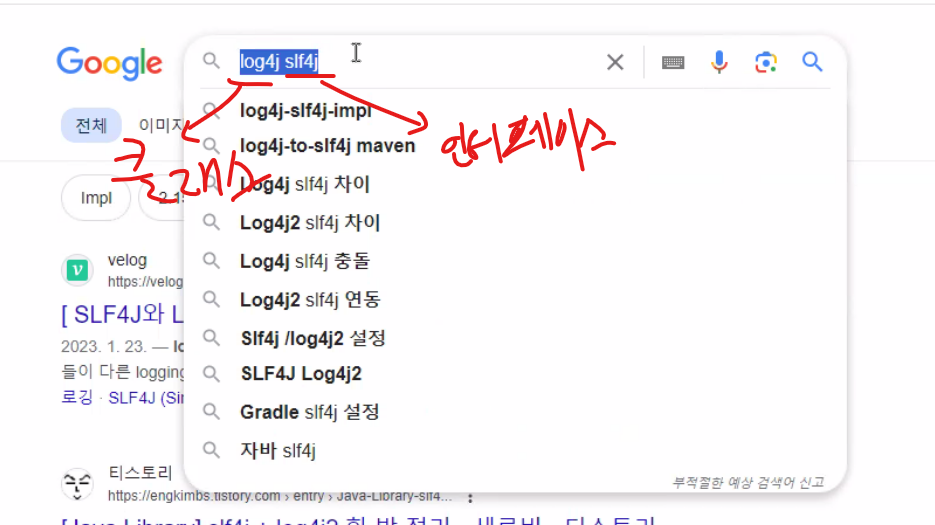Image resolution: width=935 pixels, height=525 pixels.
Task: Click the Google logo
Action: 109,63
